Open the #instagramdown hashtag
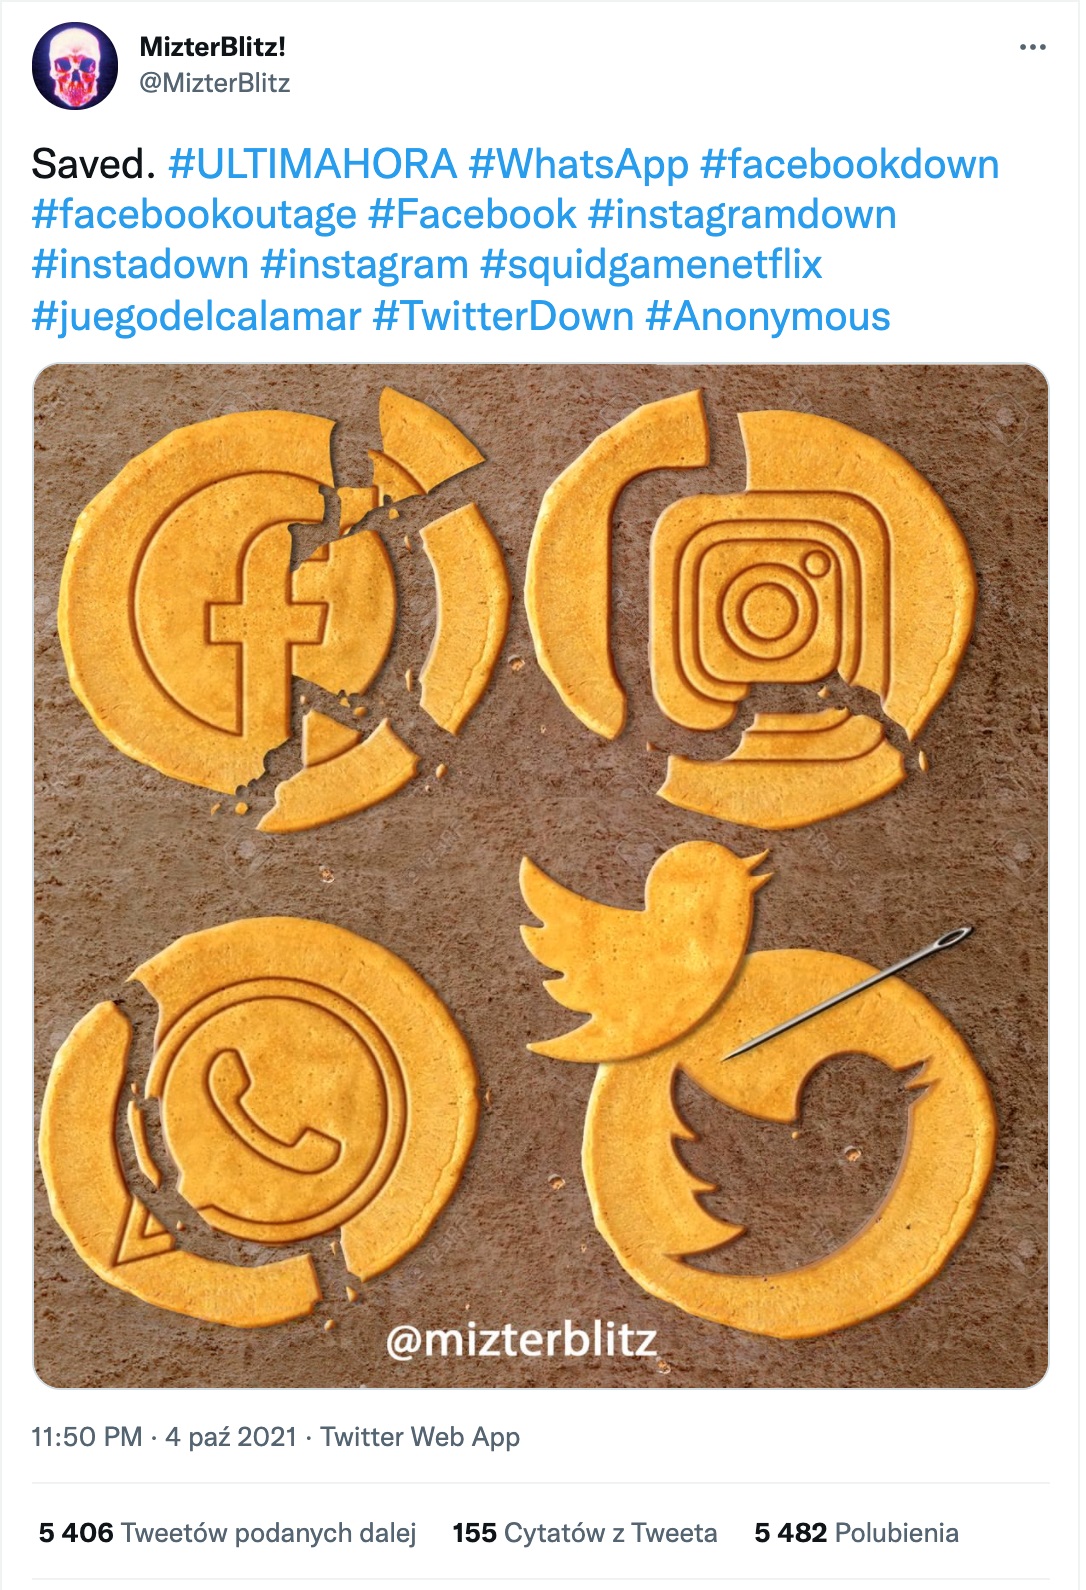Viewport: 1086px width, 1590px height. point(742,214)
